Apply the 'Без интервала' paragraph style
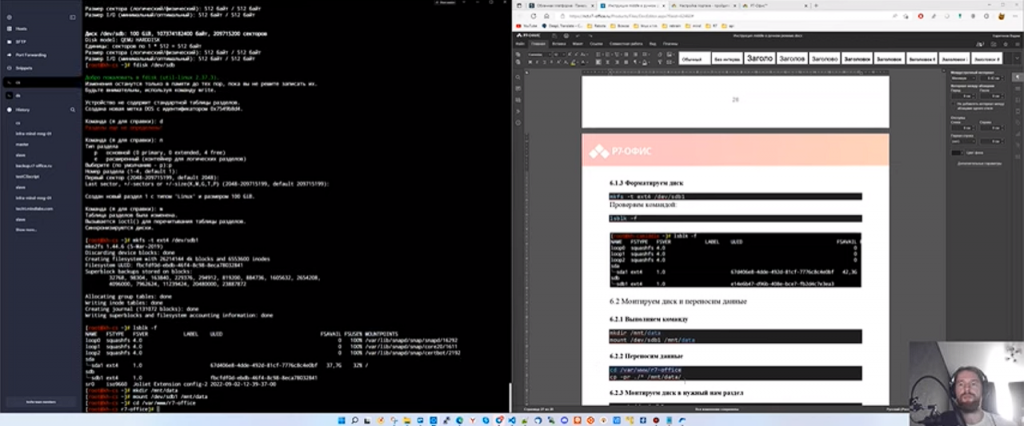 [x=726, y=58]
